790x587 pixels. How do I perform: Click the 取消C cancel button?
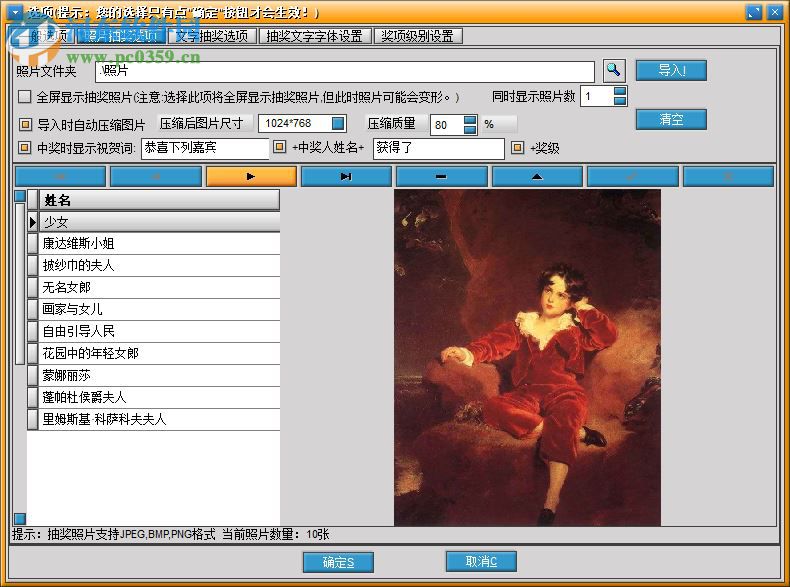click(x=481, y=561)
